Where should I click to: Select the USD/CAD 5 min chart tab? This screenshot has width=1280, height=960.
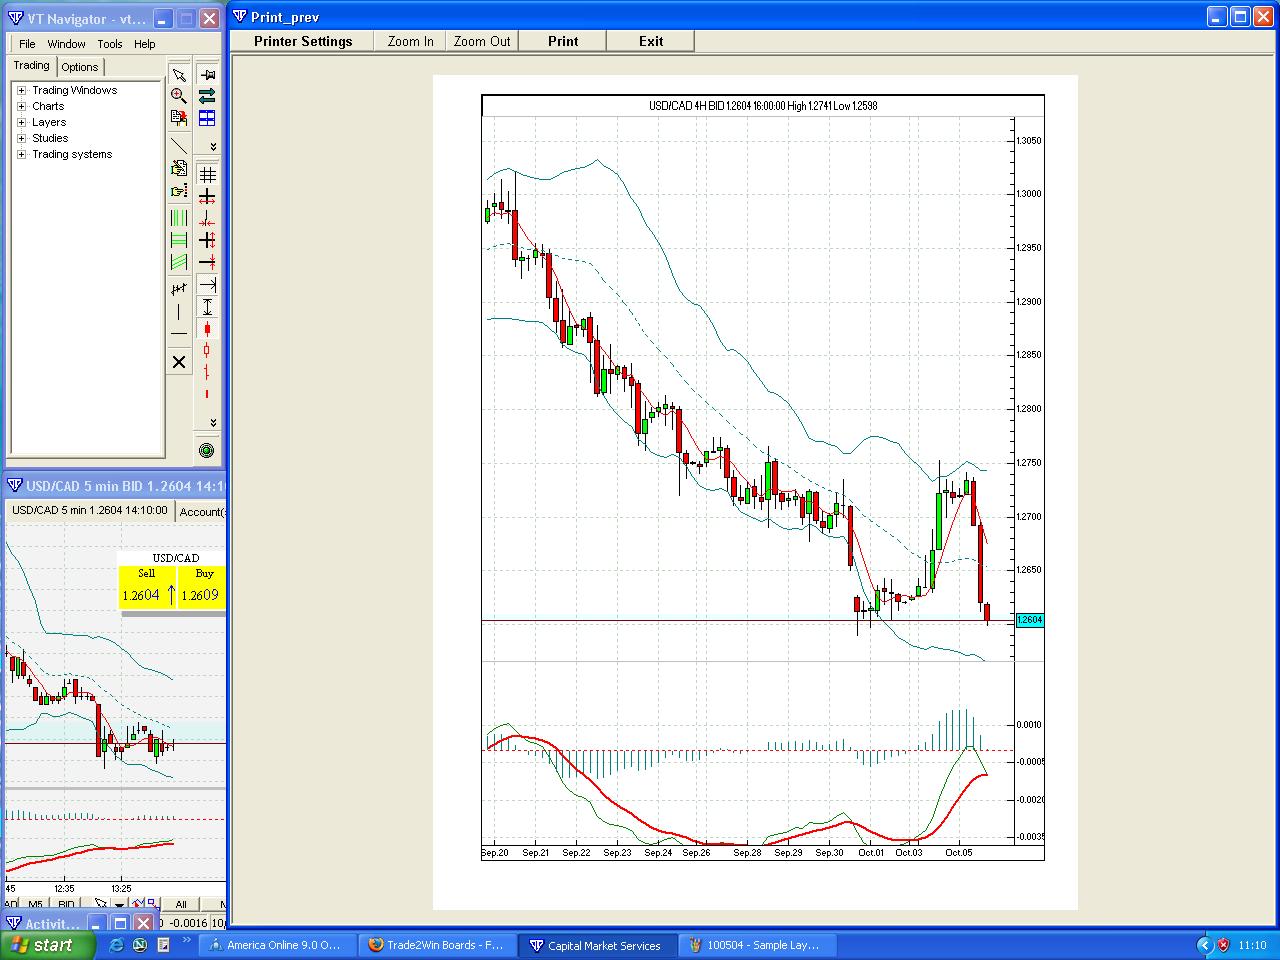(x=90, y=510)
